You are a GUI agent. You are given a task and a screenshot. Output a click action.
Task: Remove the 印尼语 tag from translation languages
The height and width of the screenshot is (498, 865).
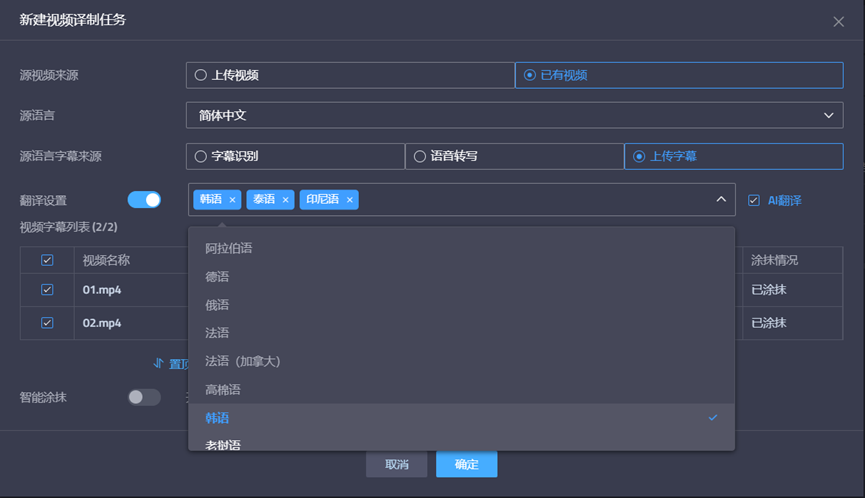click(349, 200)
